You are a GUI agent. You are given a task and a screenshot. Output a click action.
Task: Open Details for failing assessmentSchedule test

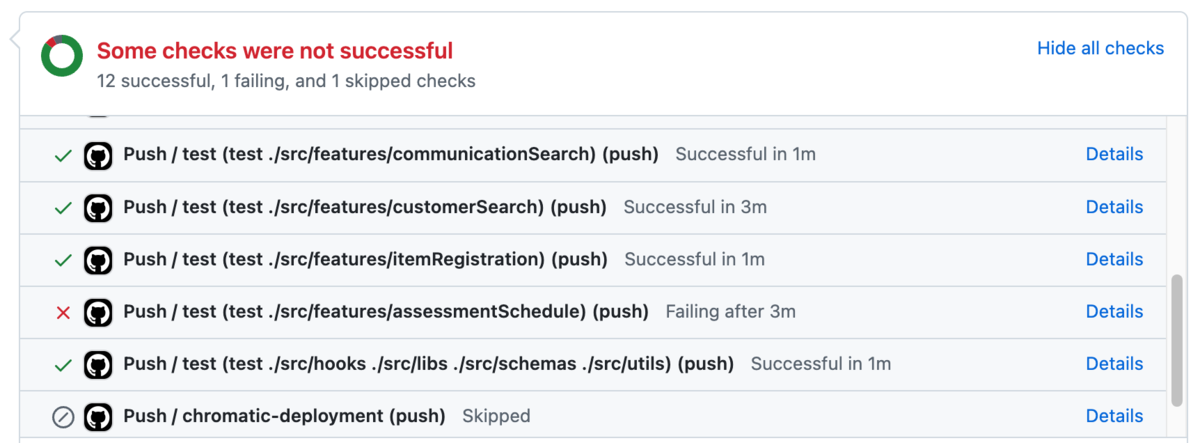click(1114, 311)
